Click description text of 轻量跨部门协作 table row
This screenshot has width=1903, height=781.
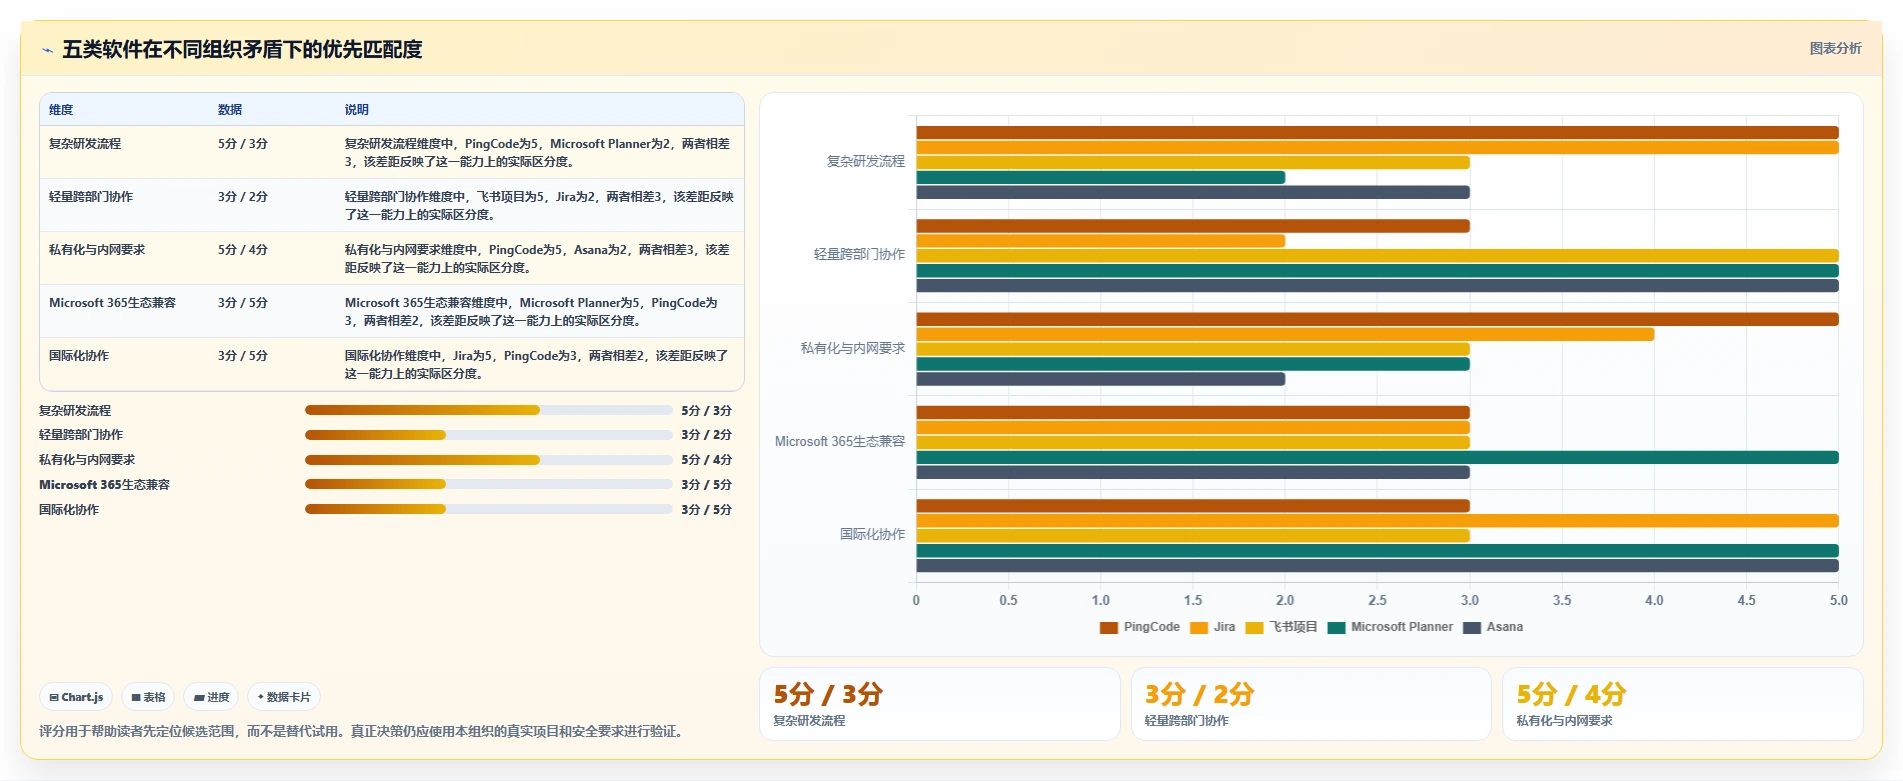[539, 206]
